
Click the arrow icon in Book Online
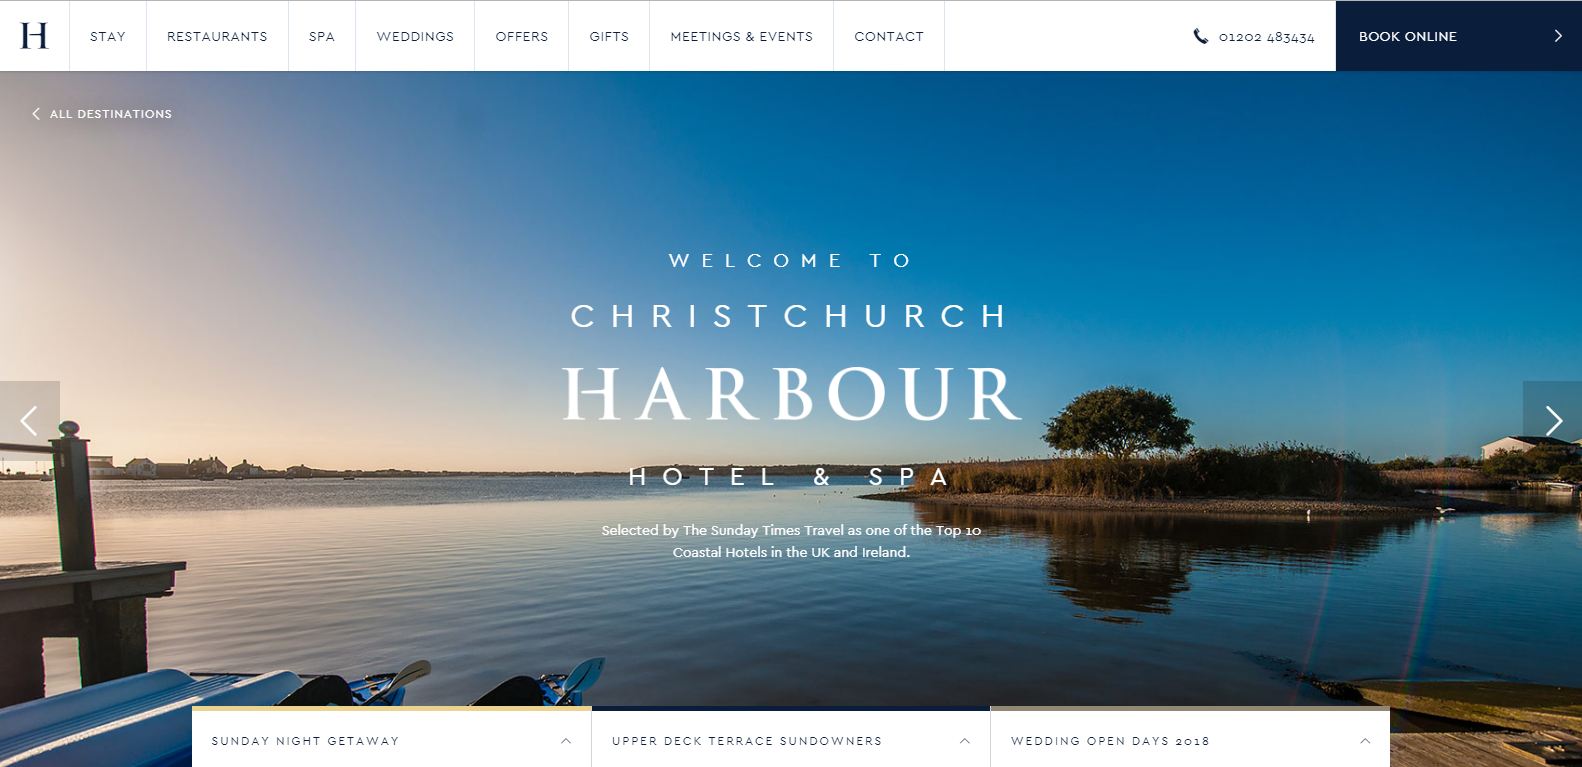pyautogui.click(x=1557, y=36)
